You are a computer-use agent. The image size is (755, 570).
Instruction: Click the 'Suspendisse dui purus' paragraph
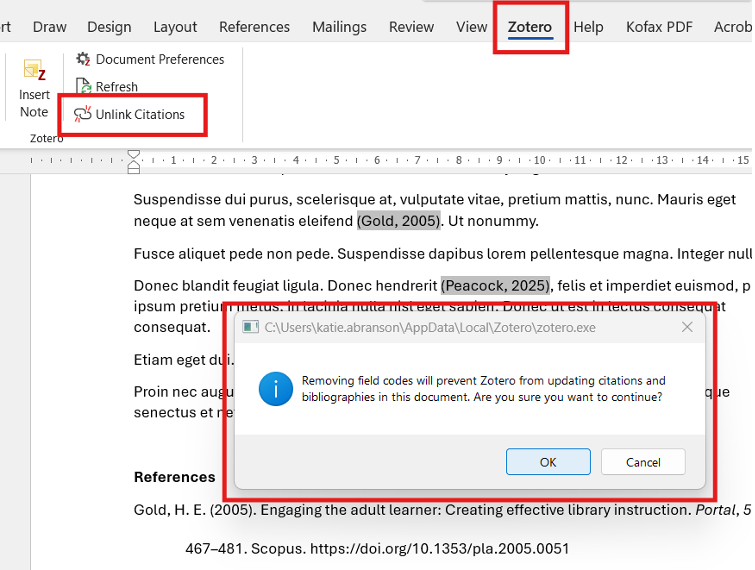(x=434, y=210)
